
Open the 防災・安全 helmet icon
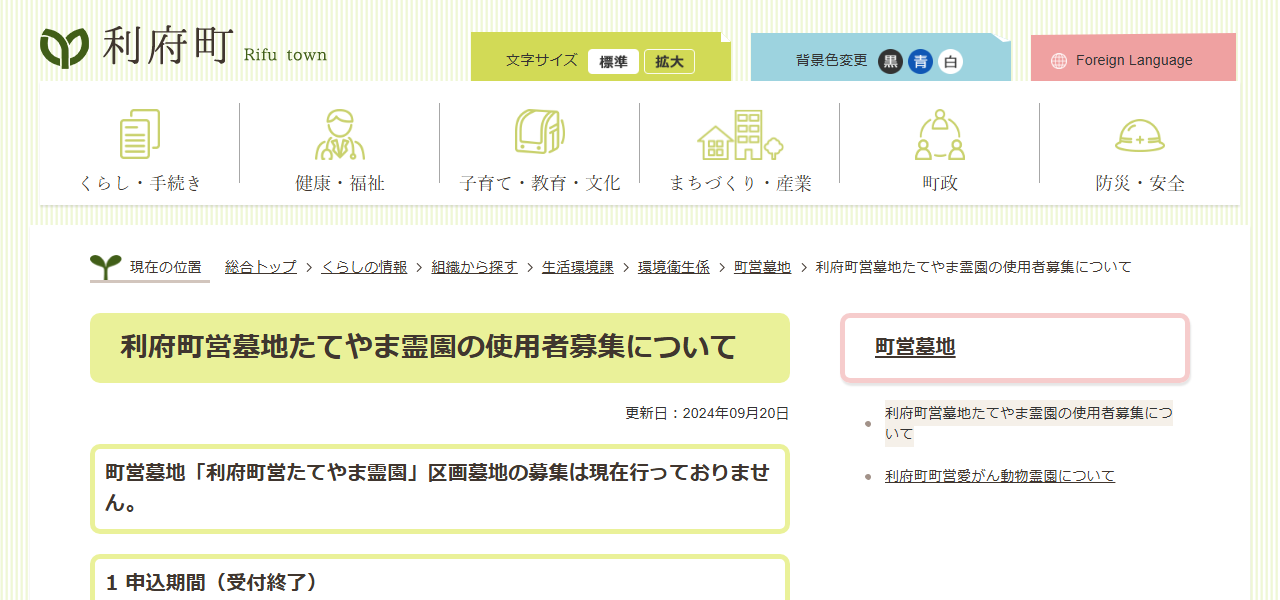[x=1140, y=136]
